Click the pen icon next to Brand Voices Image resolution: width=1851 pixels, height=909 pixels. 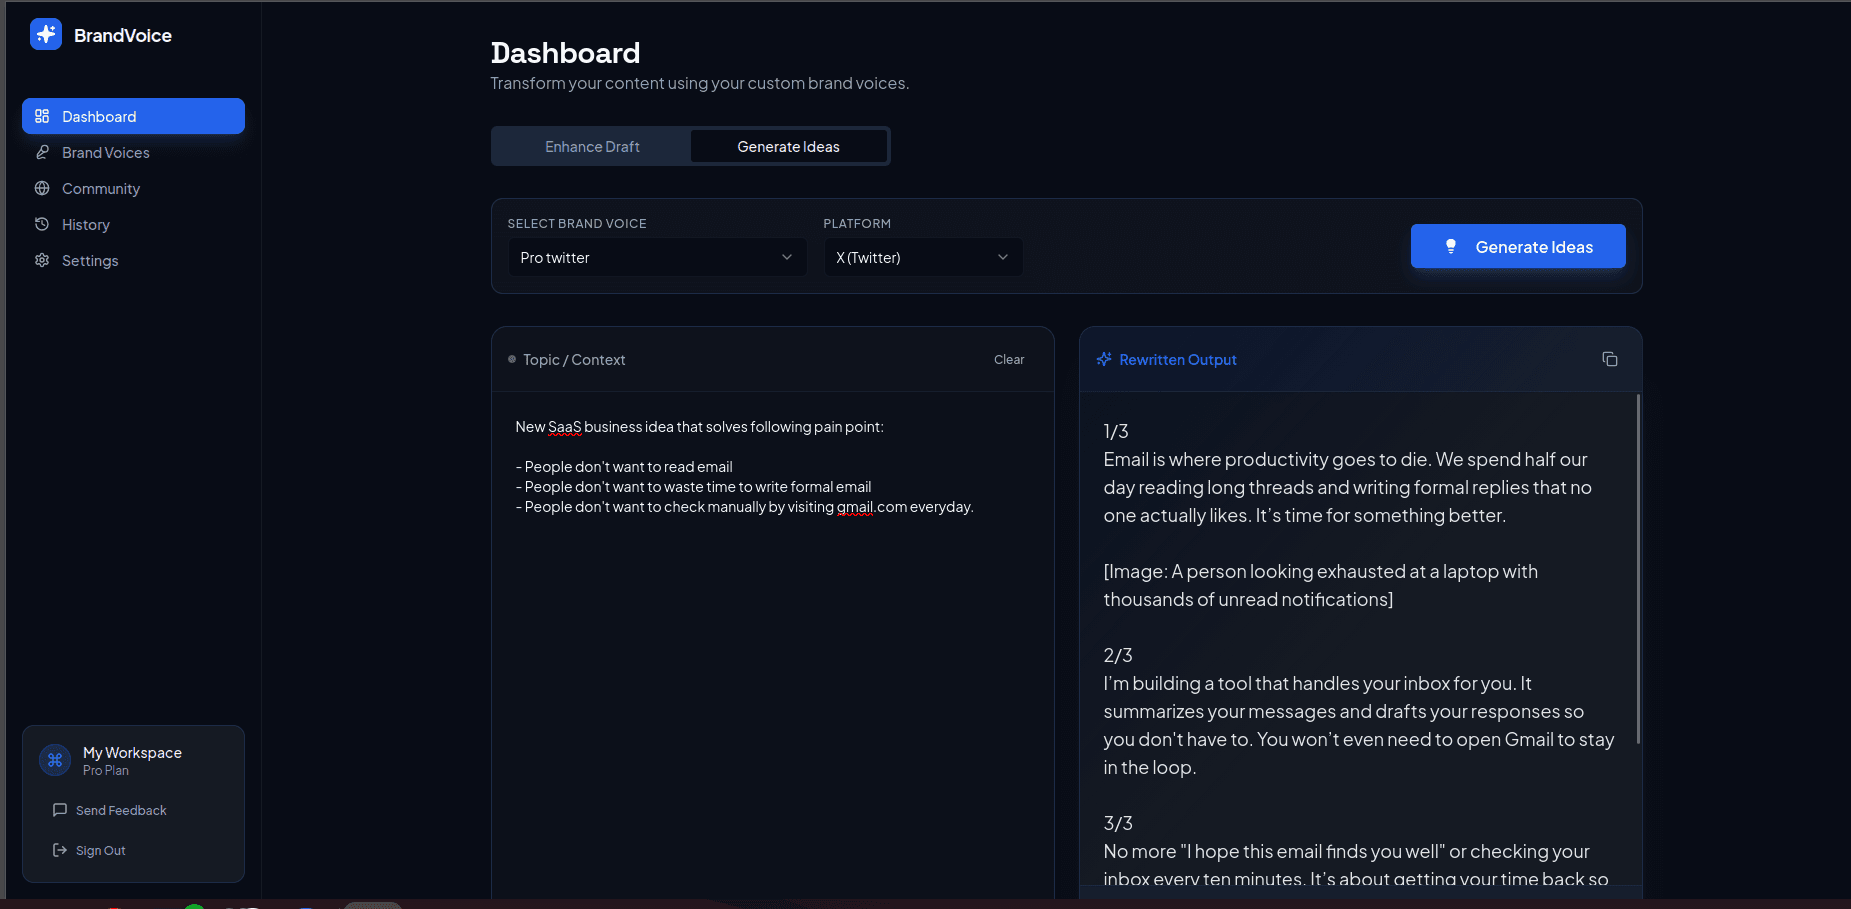tap(42, 152)
